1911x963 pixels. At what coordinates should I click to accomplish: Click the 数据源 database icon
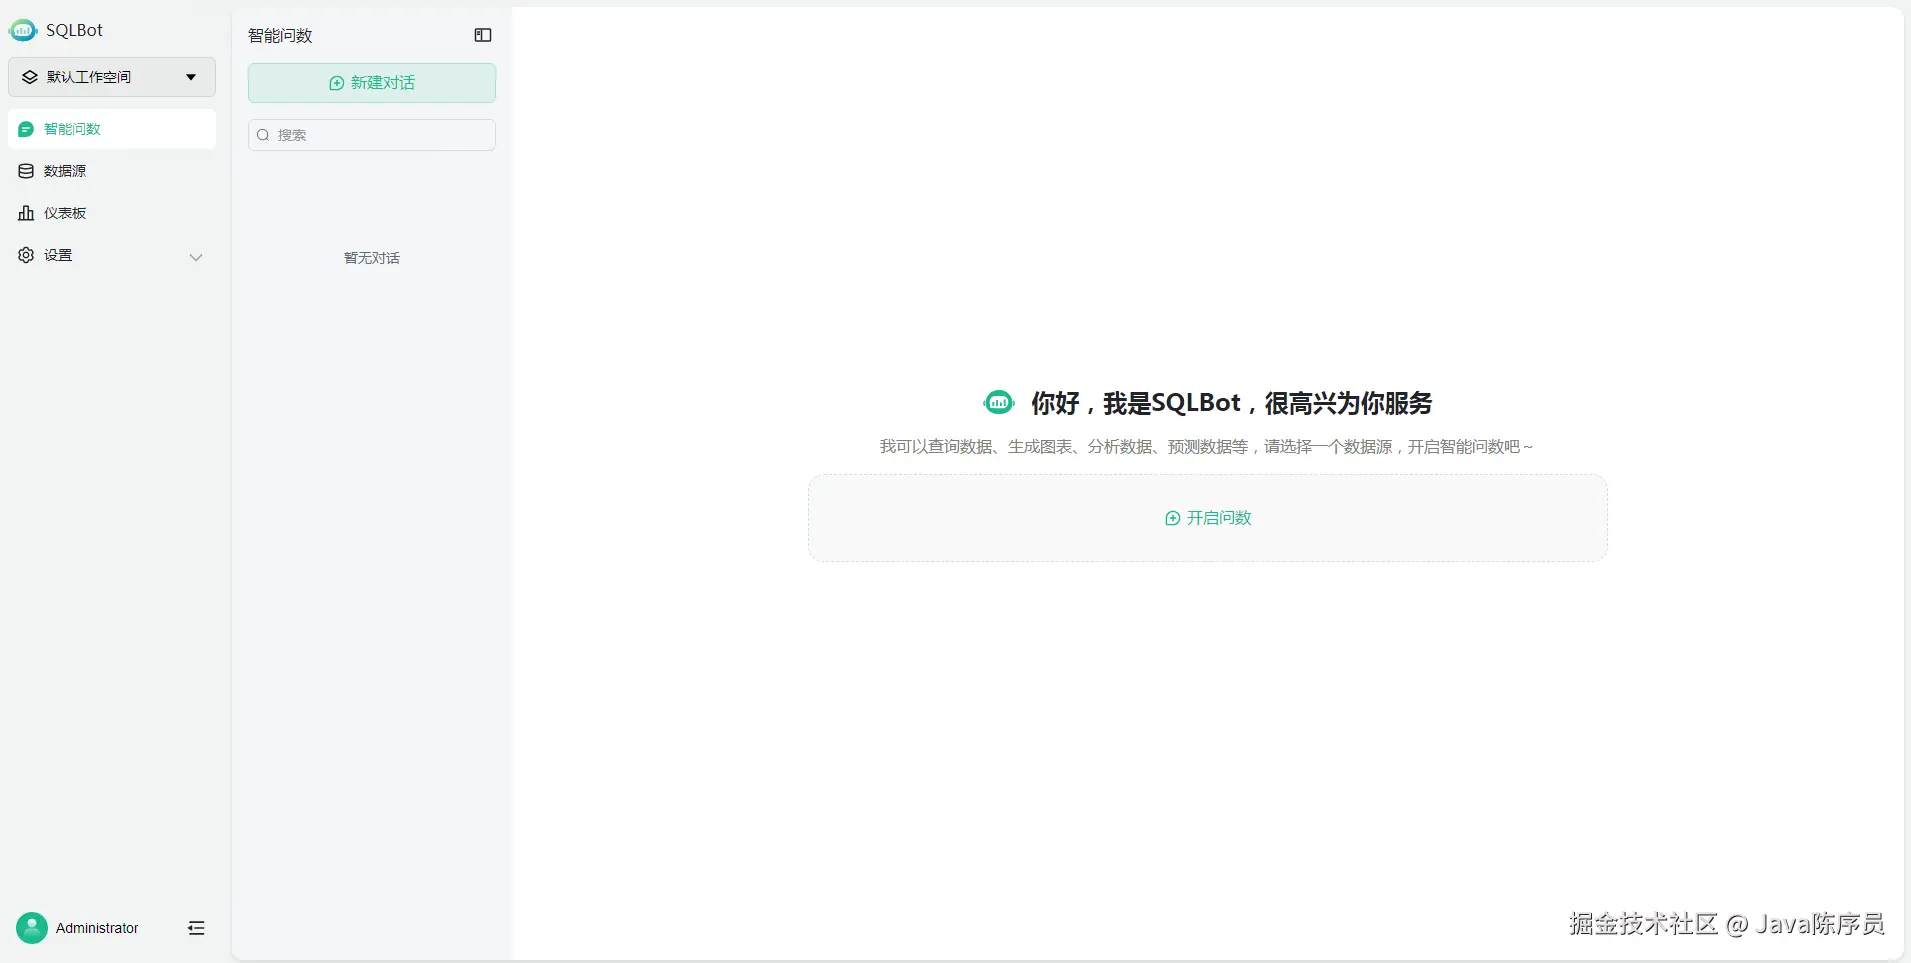[x=26, y=171]
